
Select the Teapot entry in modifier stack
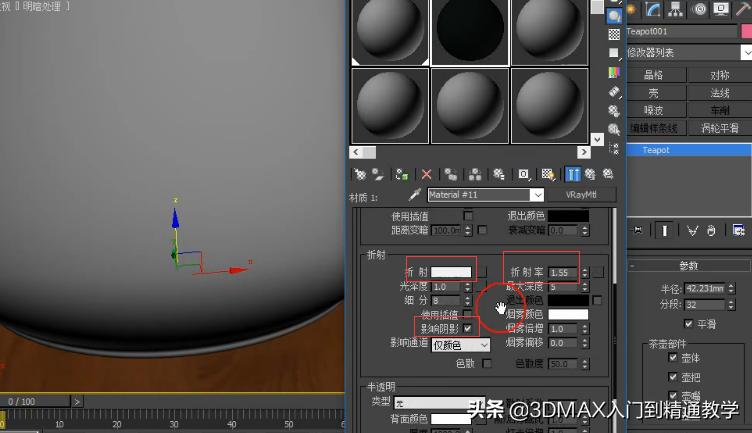click(689, 150)
